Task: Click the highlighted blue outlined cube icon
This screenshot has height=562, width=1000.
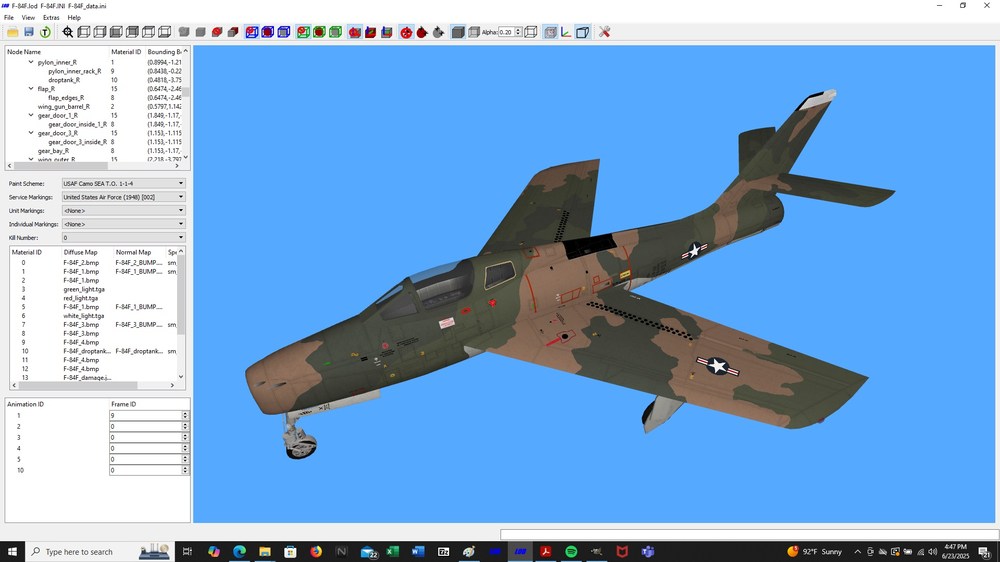Action: pyautogui.click(x=582, y=32)
